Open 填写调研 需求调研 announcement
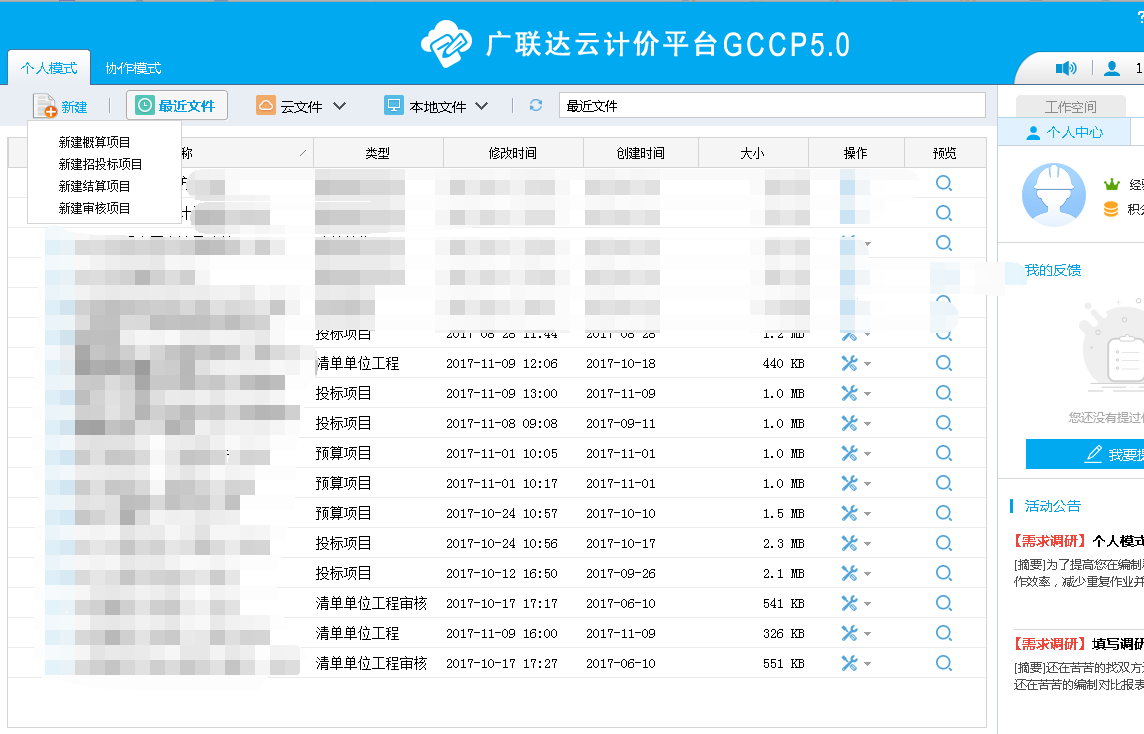 1078,644
